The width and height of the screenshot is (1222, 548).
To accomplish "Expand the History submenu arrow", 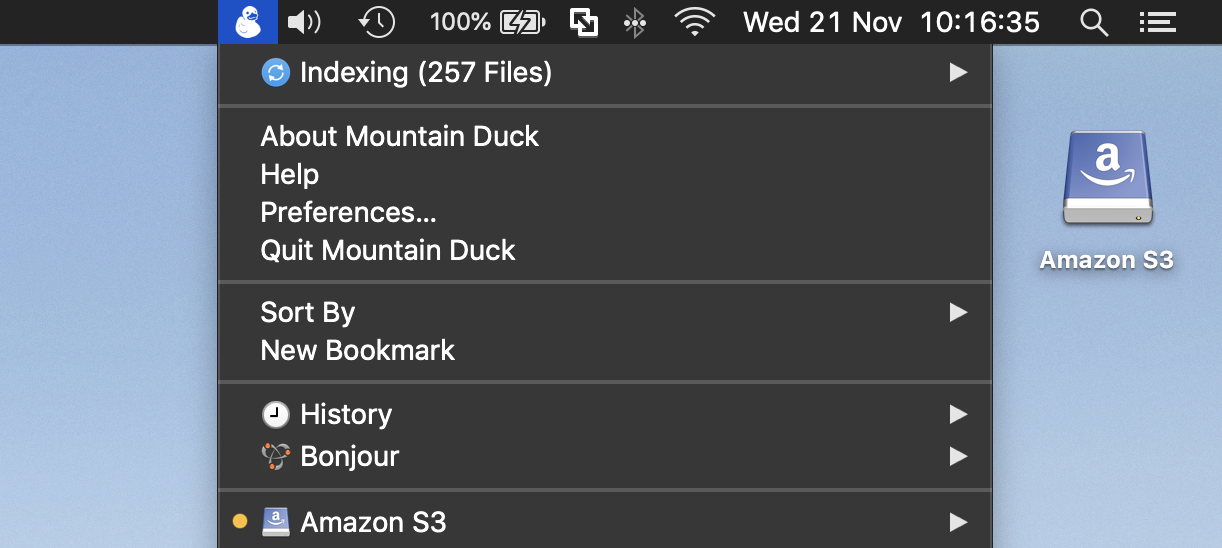I will pyautogui.click(x=958, y=414).
